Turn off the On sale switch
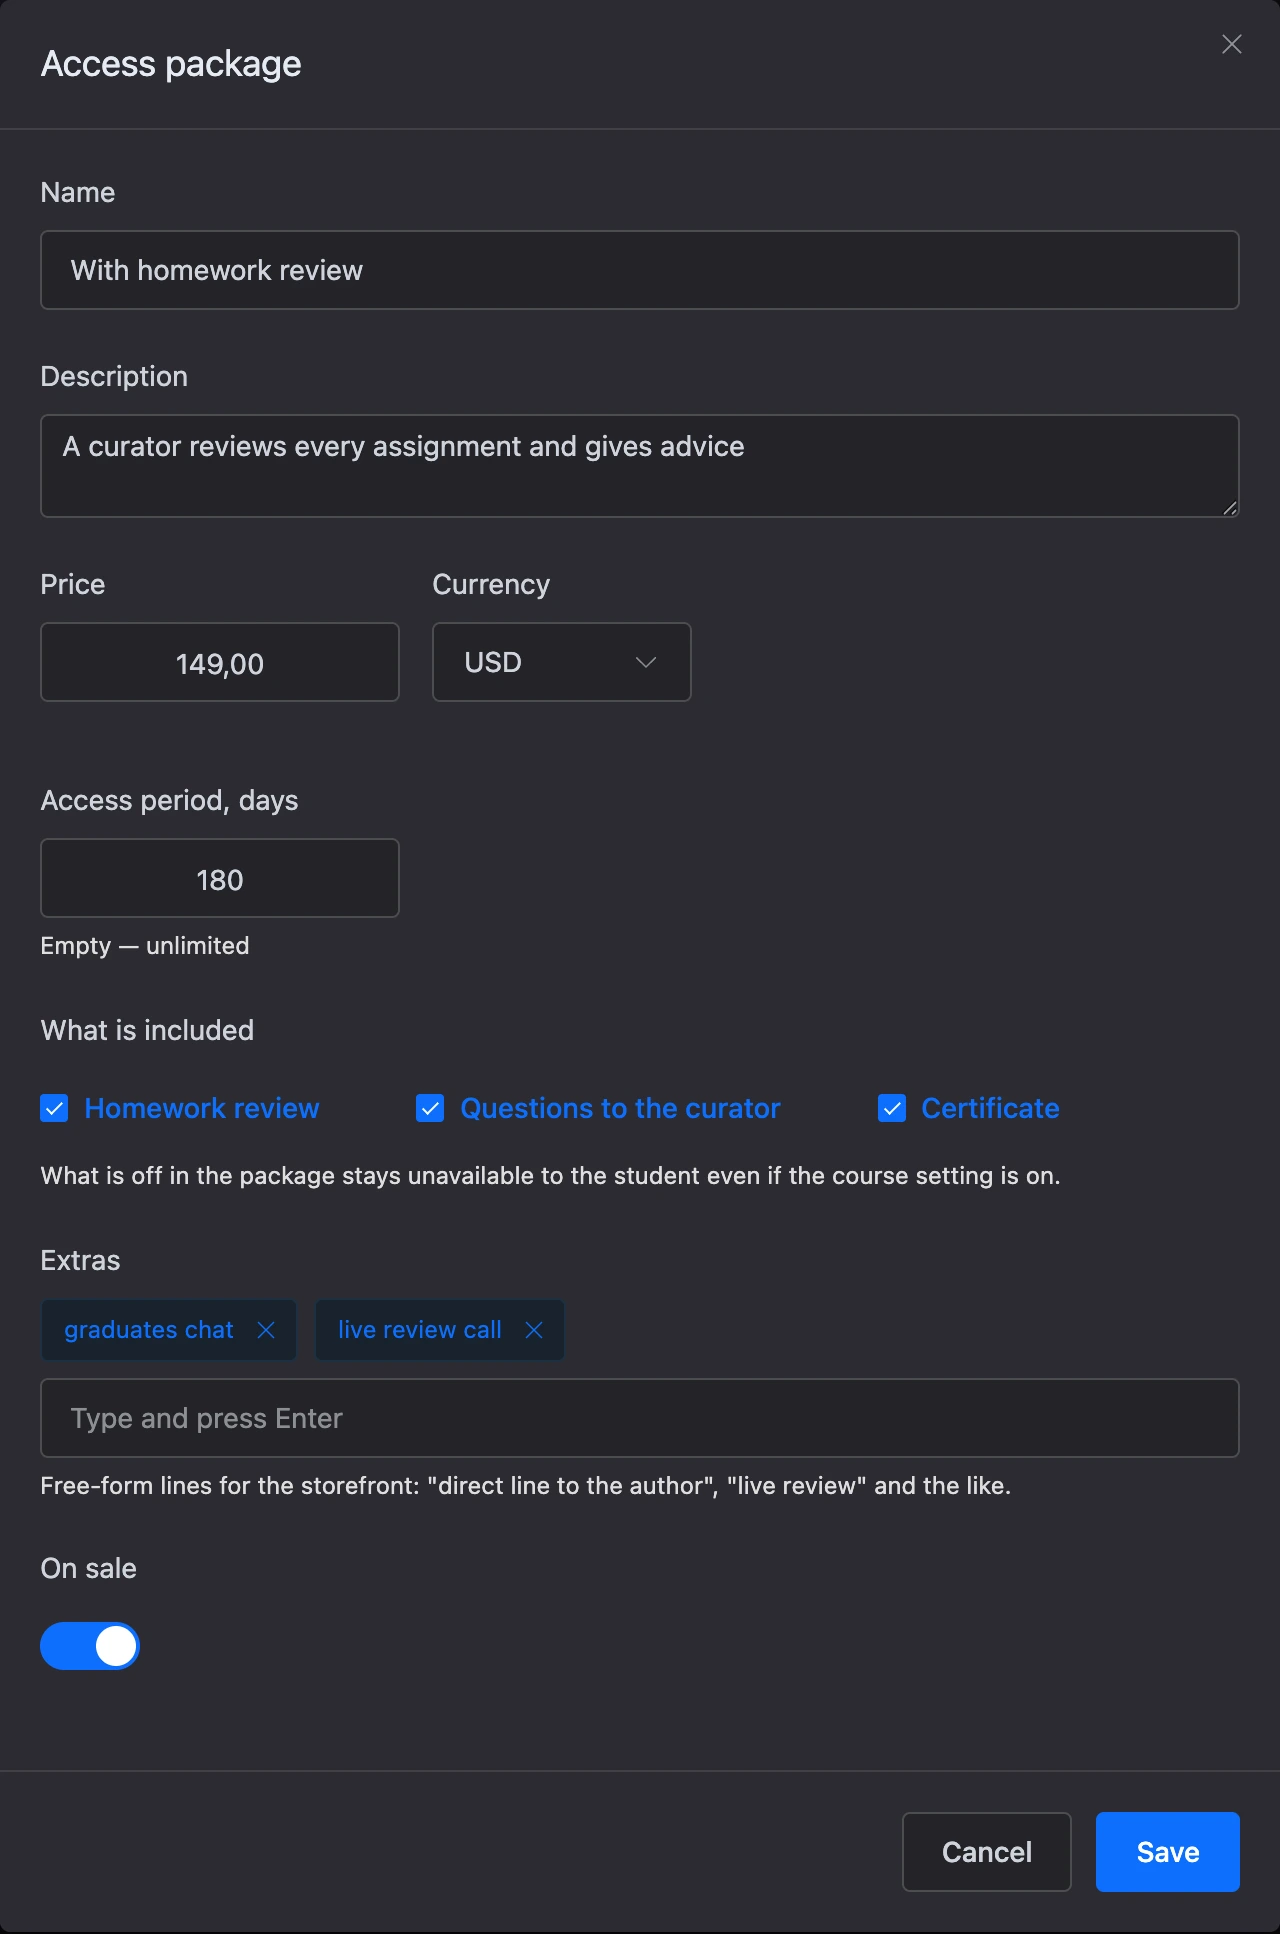The image size is (1280, 1934). [x=90, y=1646]
